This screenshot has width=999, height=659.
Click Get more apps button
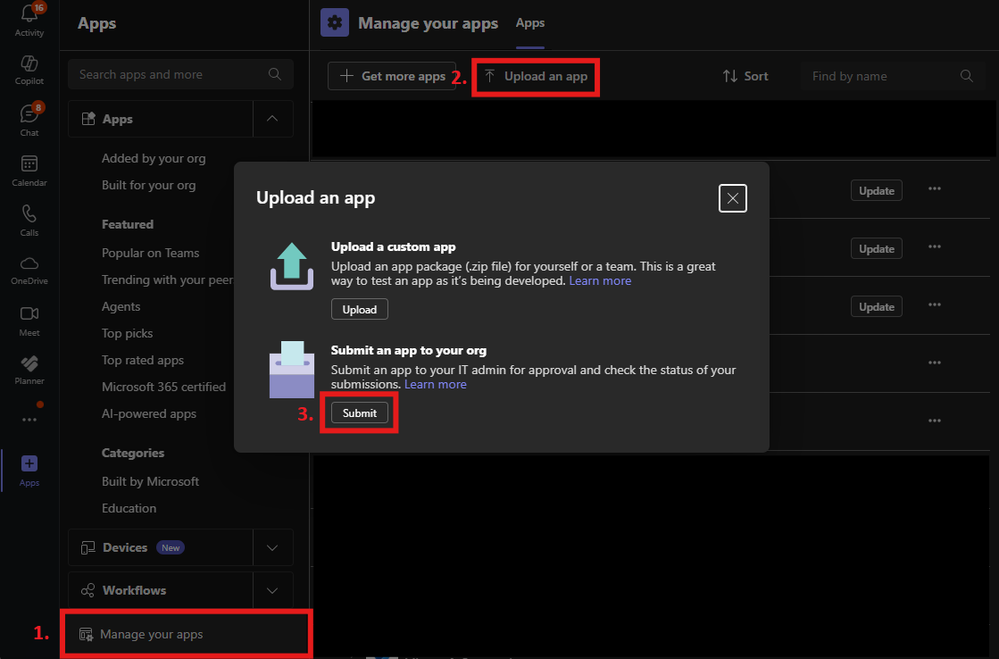click(x=392, y=76)
